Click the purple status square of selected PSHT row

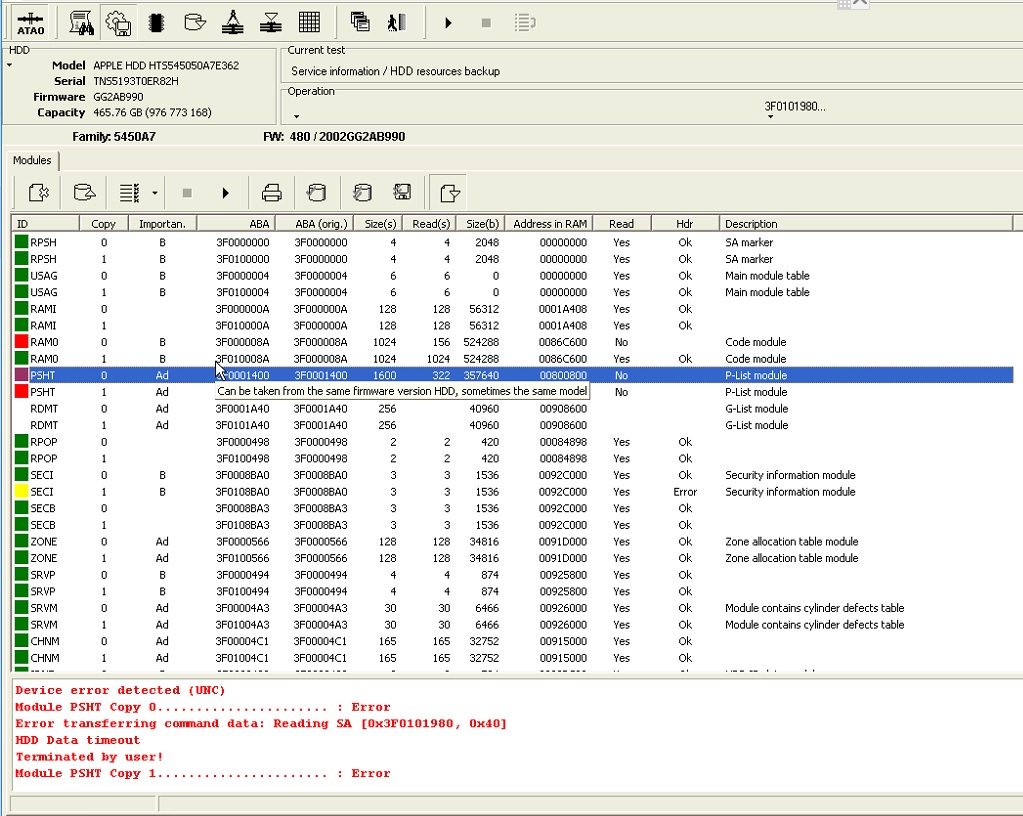[x=22, y=375]
